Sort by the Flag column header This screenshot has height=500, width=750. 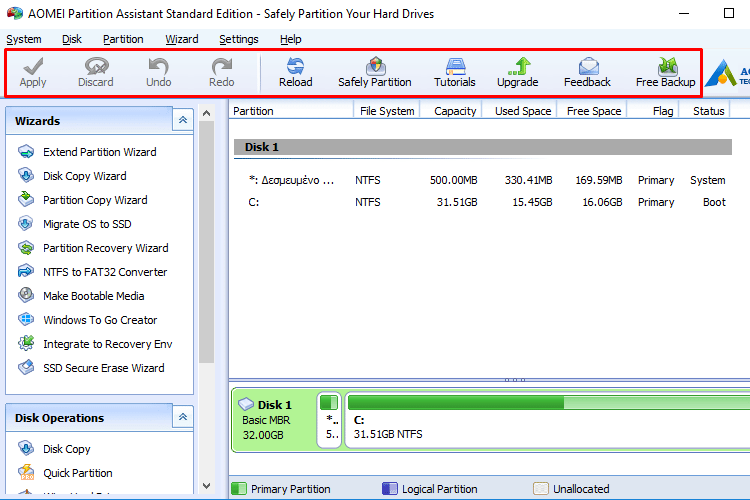[653, 111]
